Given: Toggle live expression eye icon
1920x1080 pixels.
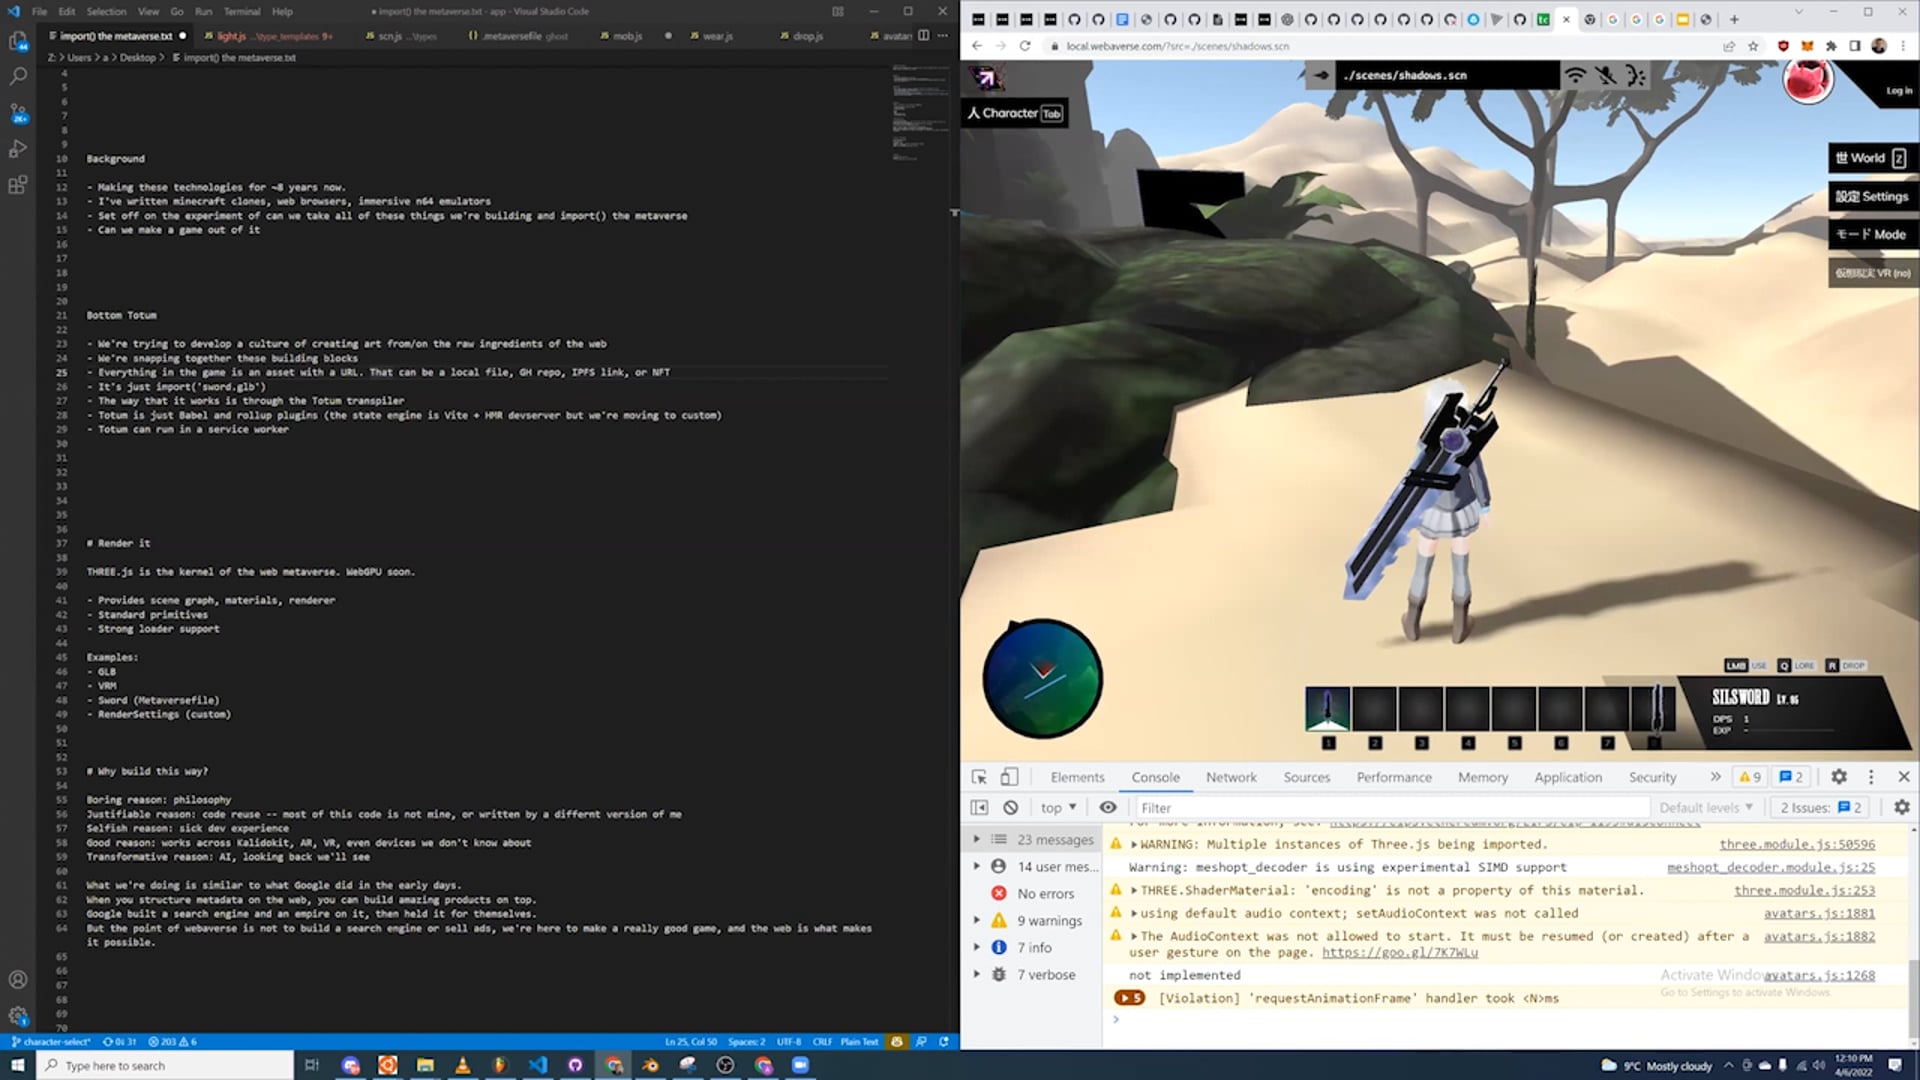Looking at the screenshot, I should [x=1108, y=807].
